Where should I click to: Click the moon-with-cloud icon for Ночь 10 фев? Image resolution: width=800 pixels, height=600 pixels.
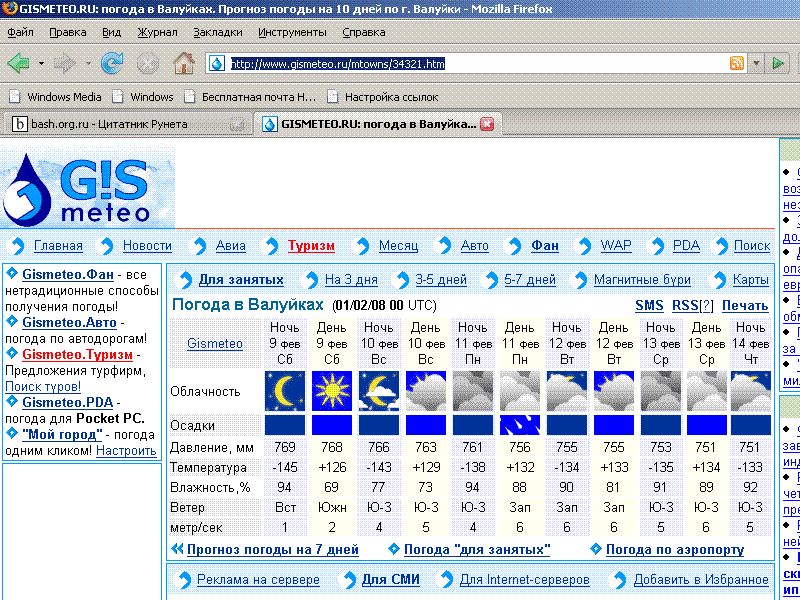tap(379, 391)
